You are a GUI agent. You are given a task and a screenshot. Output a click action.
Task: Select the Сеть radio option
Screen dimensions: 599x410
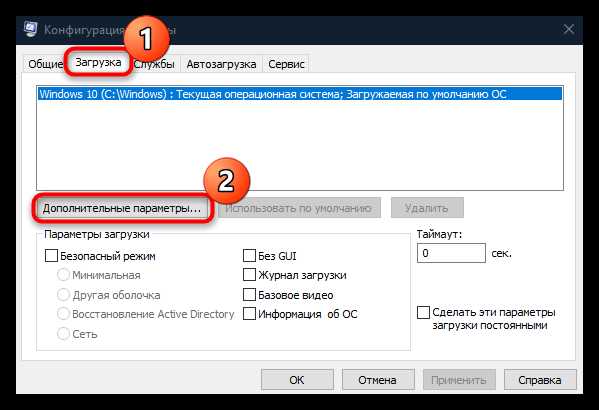click(63, 334)
